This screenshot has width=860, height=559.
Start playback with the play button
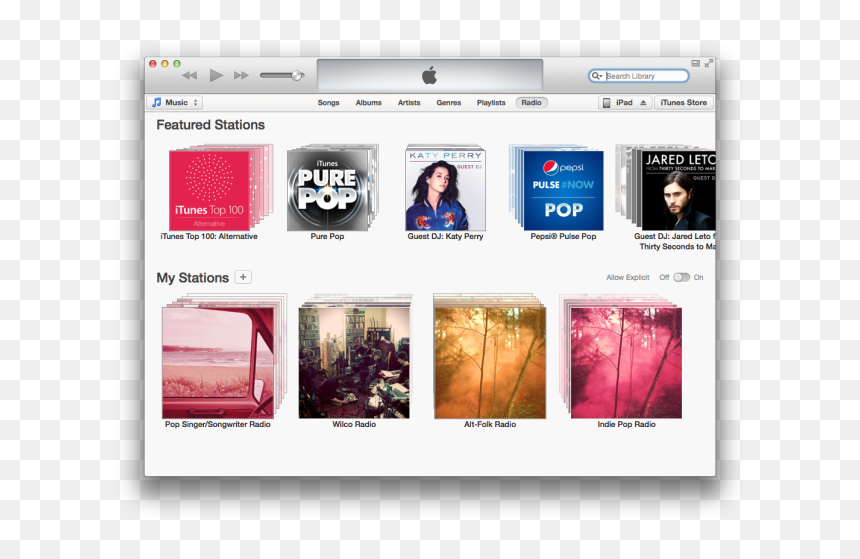click(x=216, y=75)
